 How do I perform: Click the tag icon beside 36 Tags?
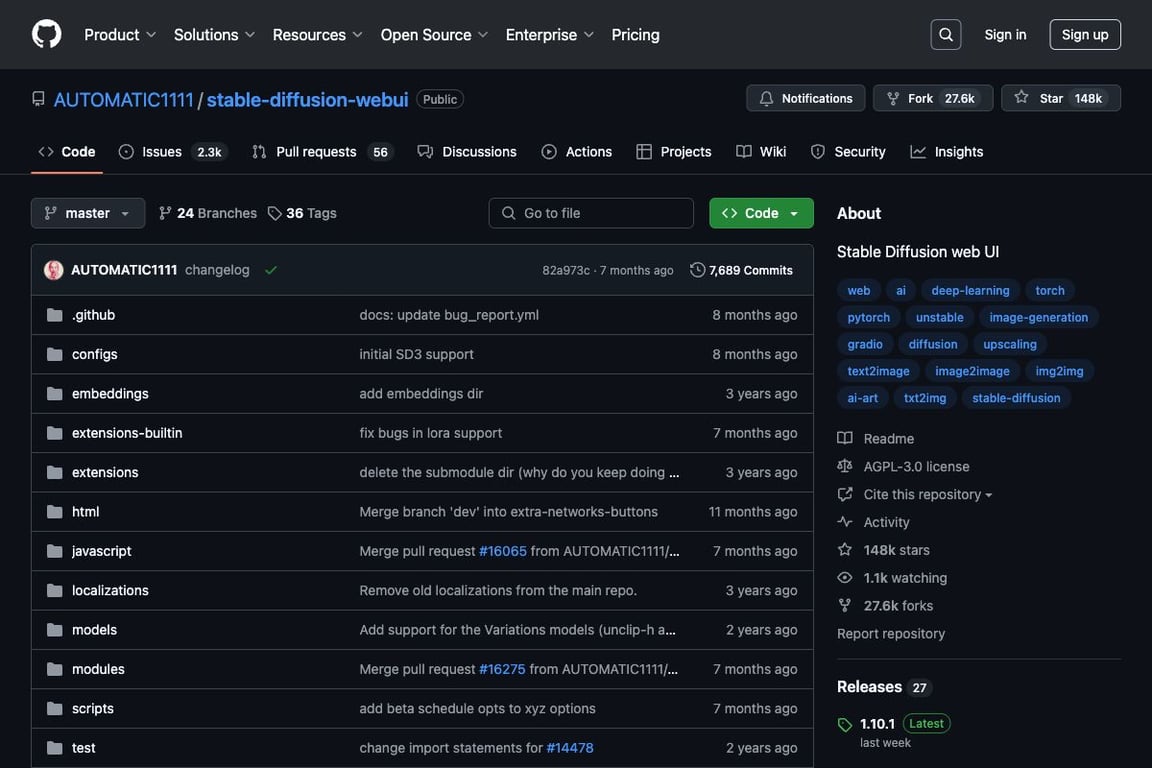tap(275, 213)
